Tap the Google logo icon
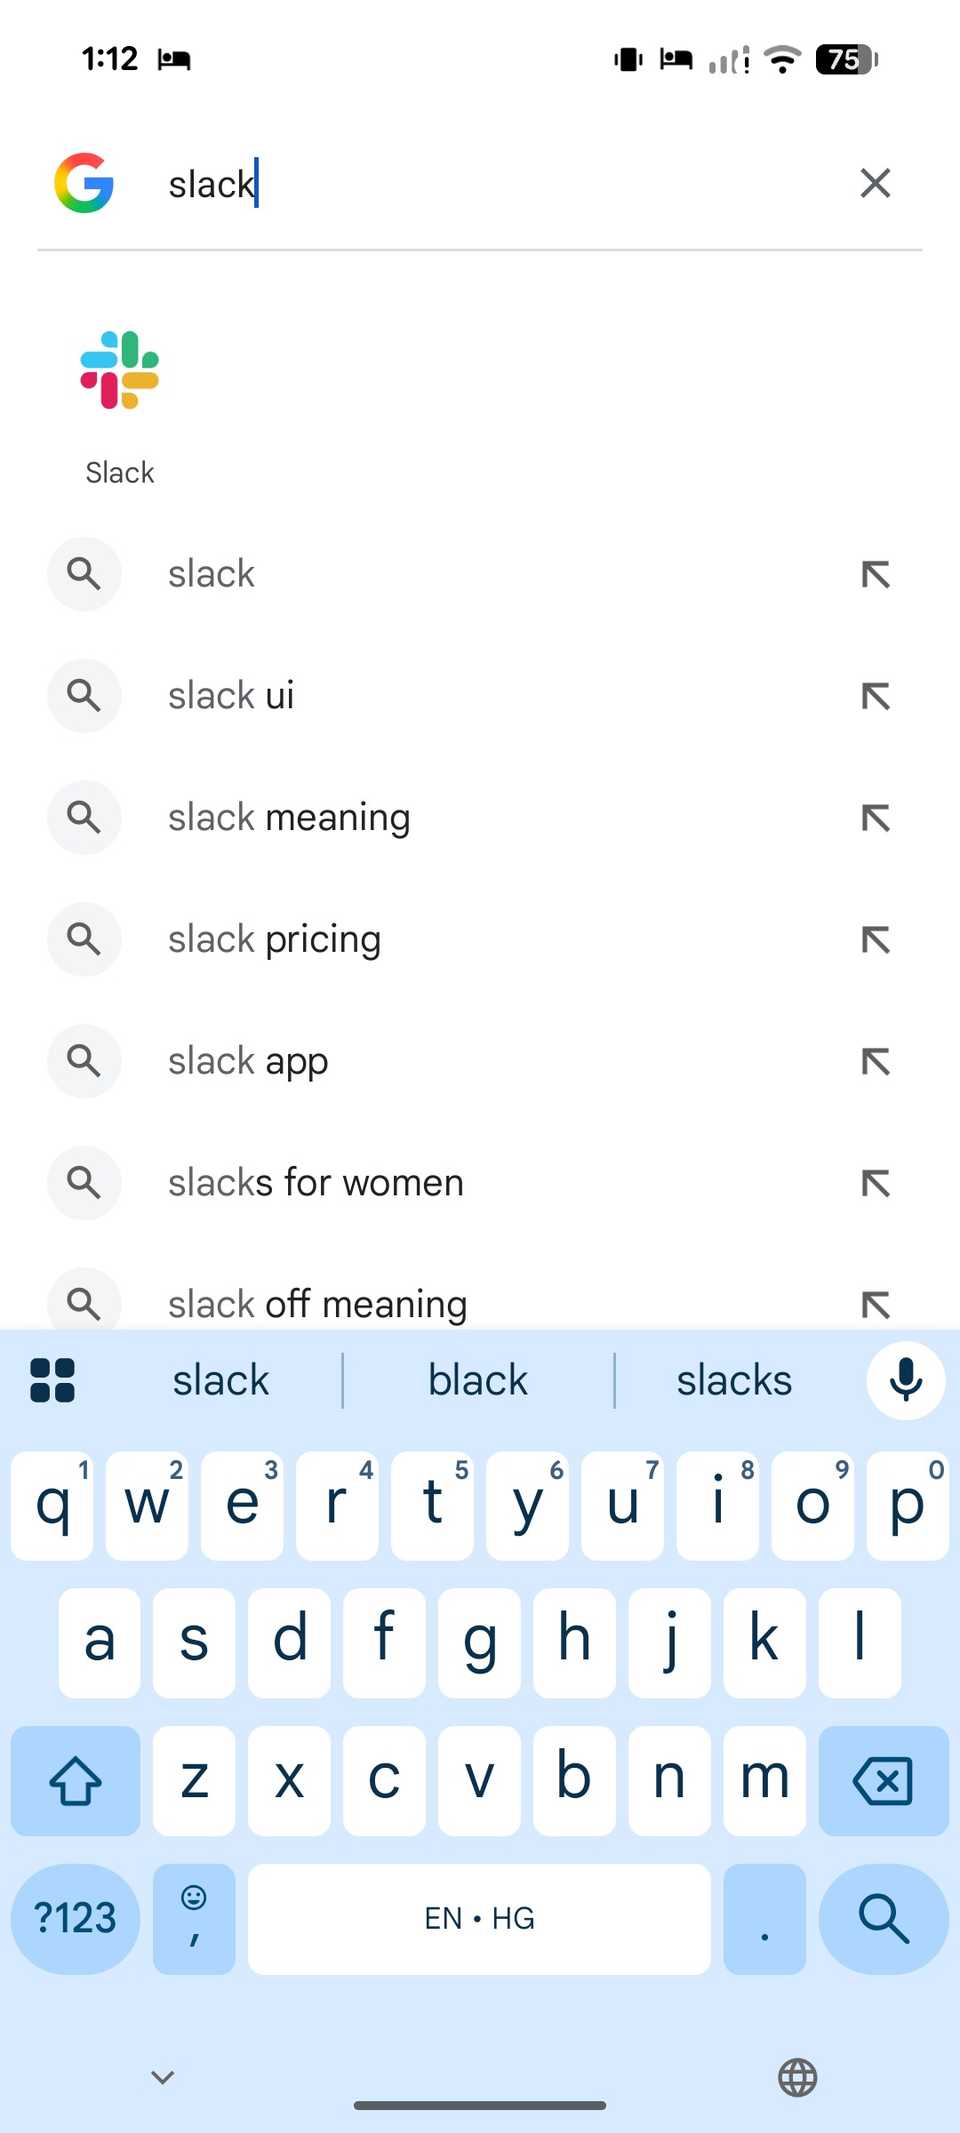 coord(84,183)
